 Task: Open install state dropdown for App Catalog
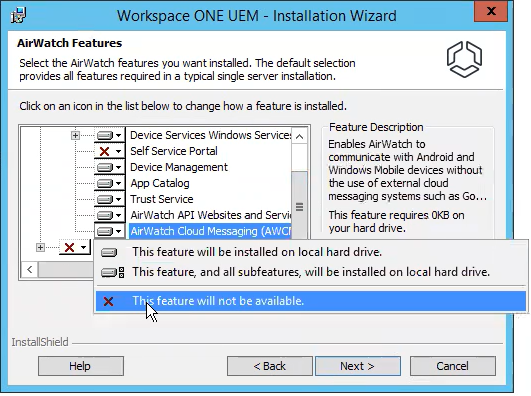click(109, 183)
